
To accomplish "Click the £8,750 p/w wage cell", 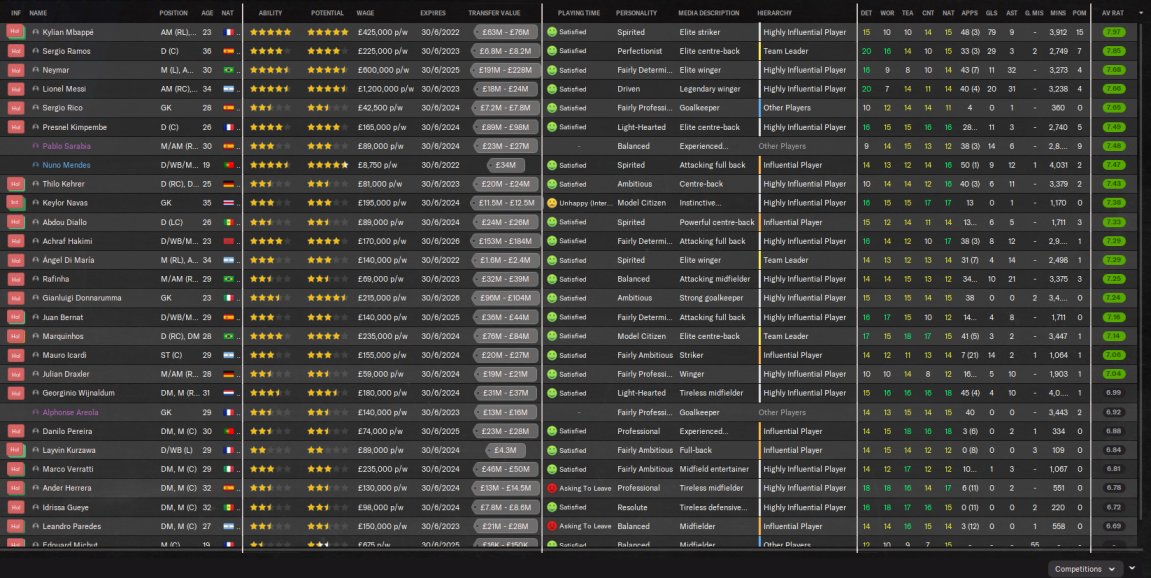I will tap(377, 165).
